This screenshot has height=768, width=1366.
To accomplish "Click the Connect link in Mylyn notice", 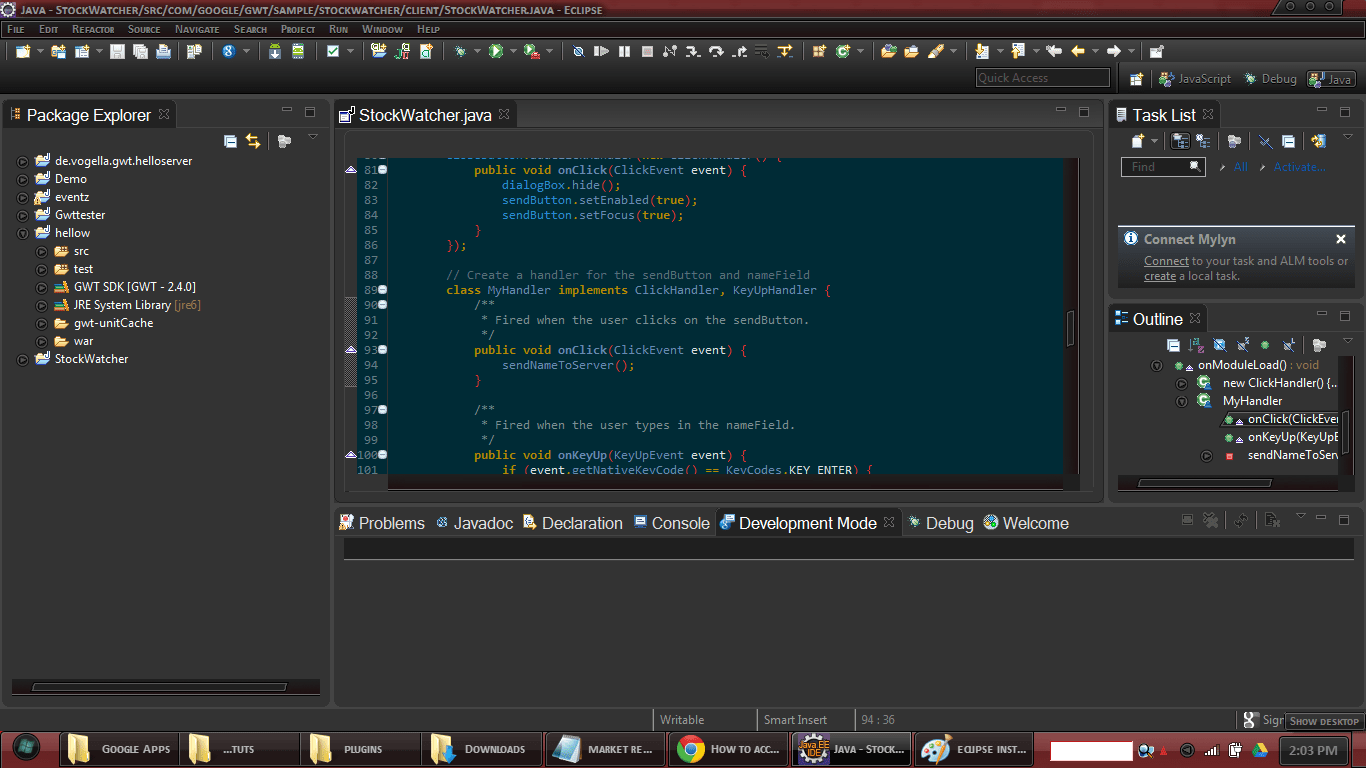I will pos(1166,261).
